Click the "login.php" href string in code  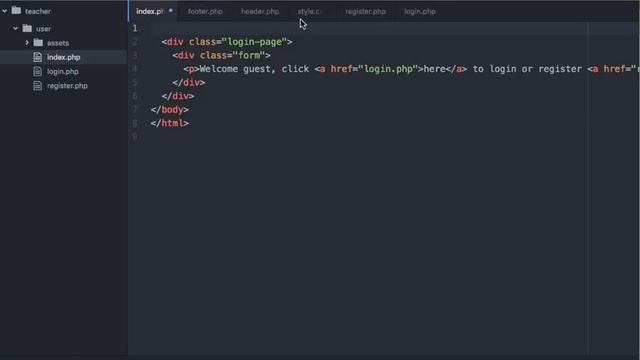(x=388, y=69)
